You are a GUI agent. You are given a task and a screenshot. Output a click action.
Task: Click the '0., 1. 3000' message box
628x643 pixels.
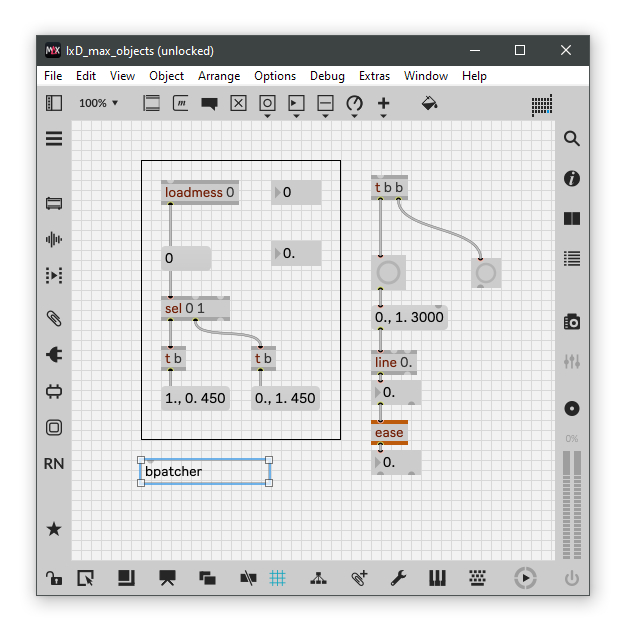pos(409,318)
